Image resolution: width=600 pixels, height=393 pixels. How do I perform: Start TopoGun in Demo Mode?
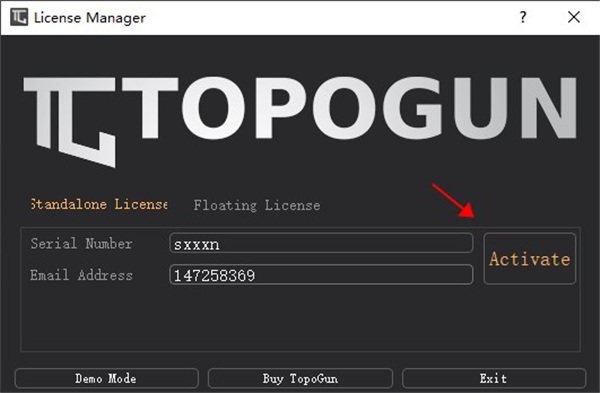coord(106,378)
